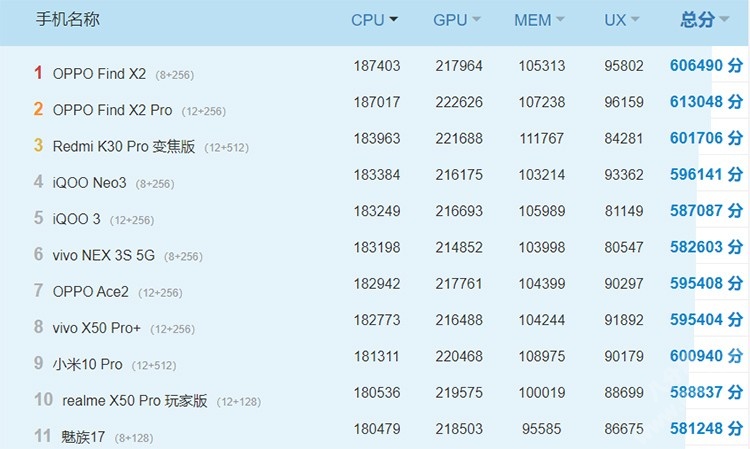
Task: Sort by MEM column dropdown arrow
Action: 560,20
